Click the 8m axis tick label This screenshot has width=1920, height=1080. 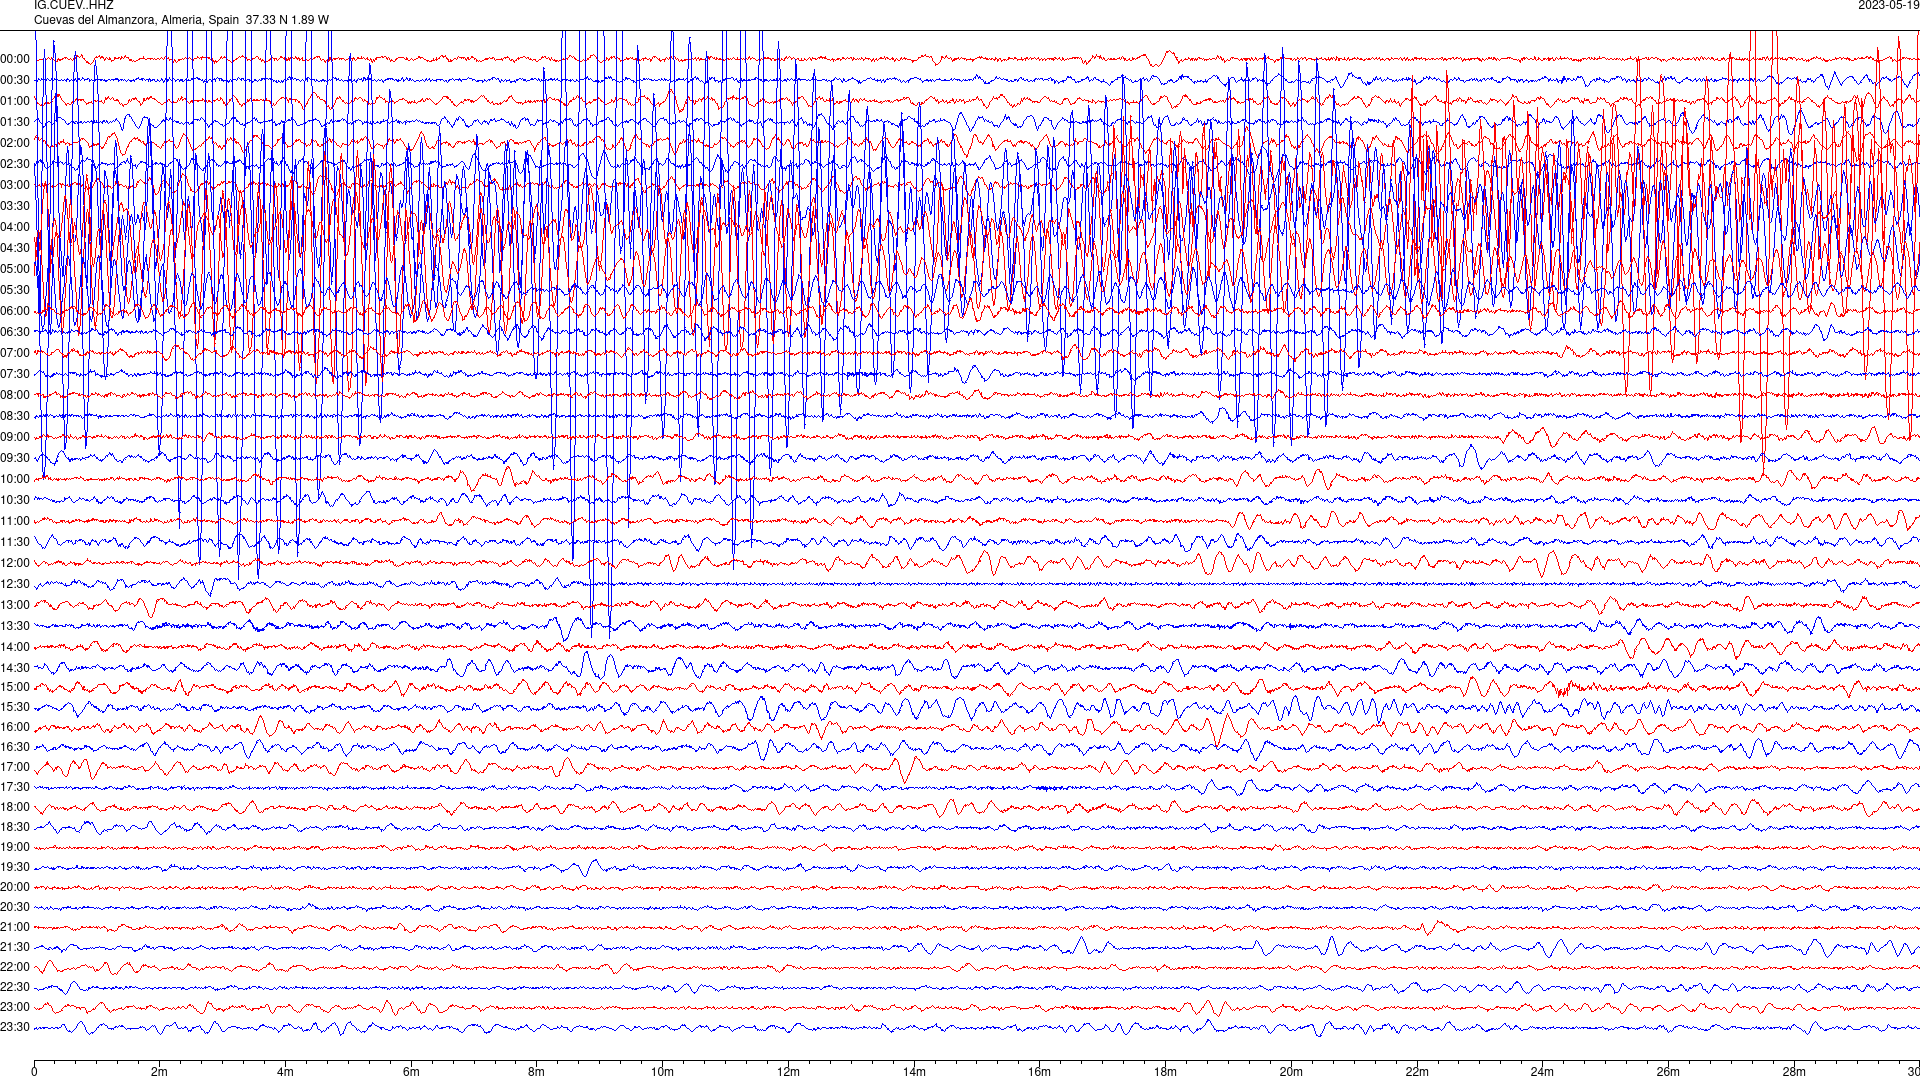coord(537,1073)
